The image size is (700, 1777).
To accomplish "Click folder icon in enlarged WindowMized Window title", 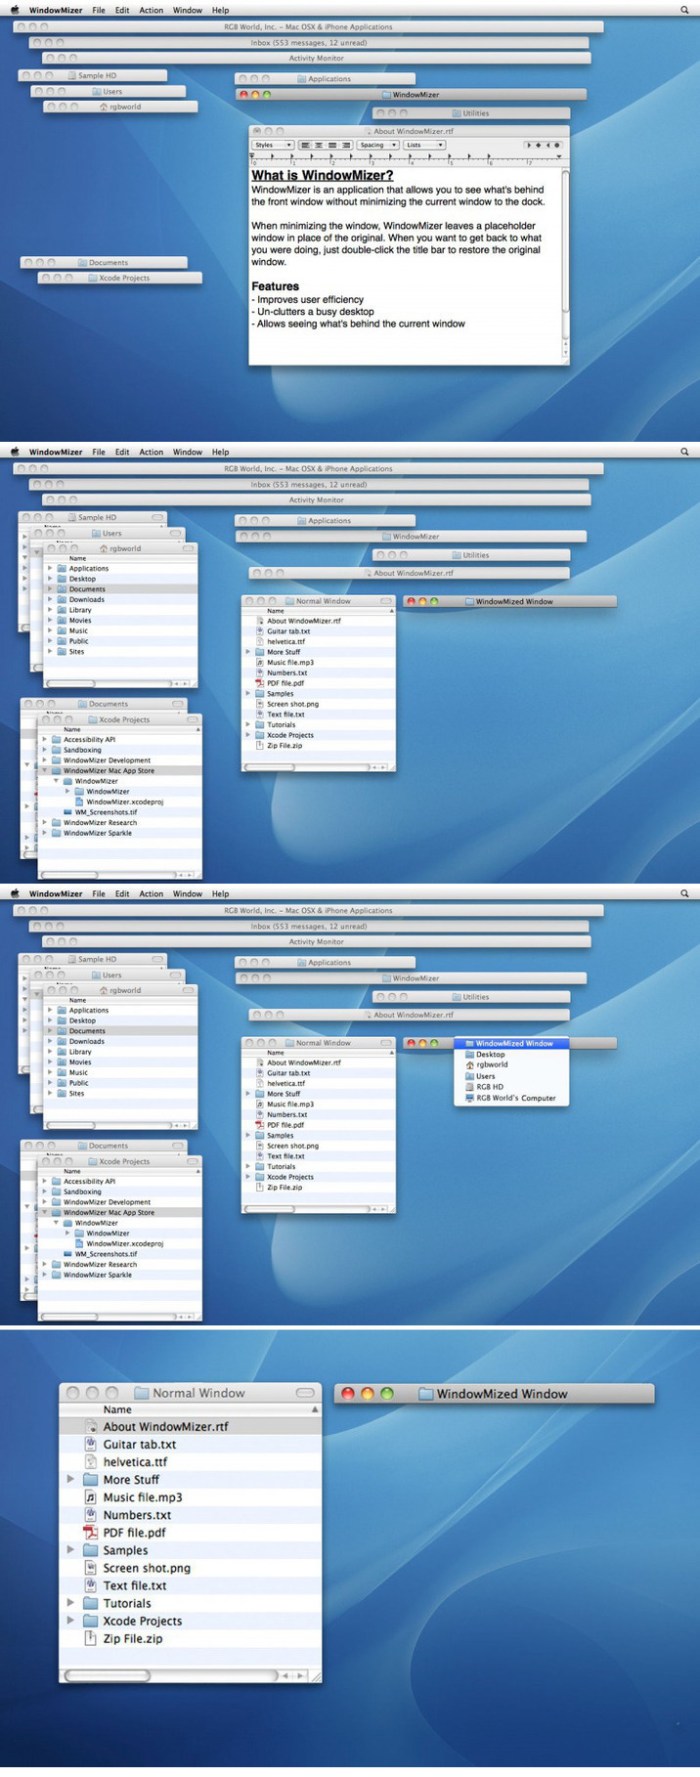I will pyautogui.click(x=426, y=1393).
